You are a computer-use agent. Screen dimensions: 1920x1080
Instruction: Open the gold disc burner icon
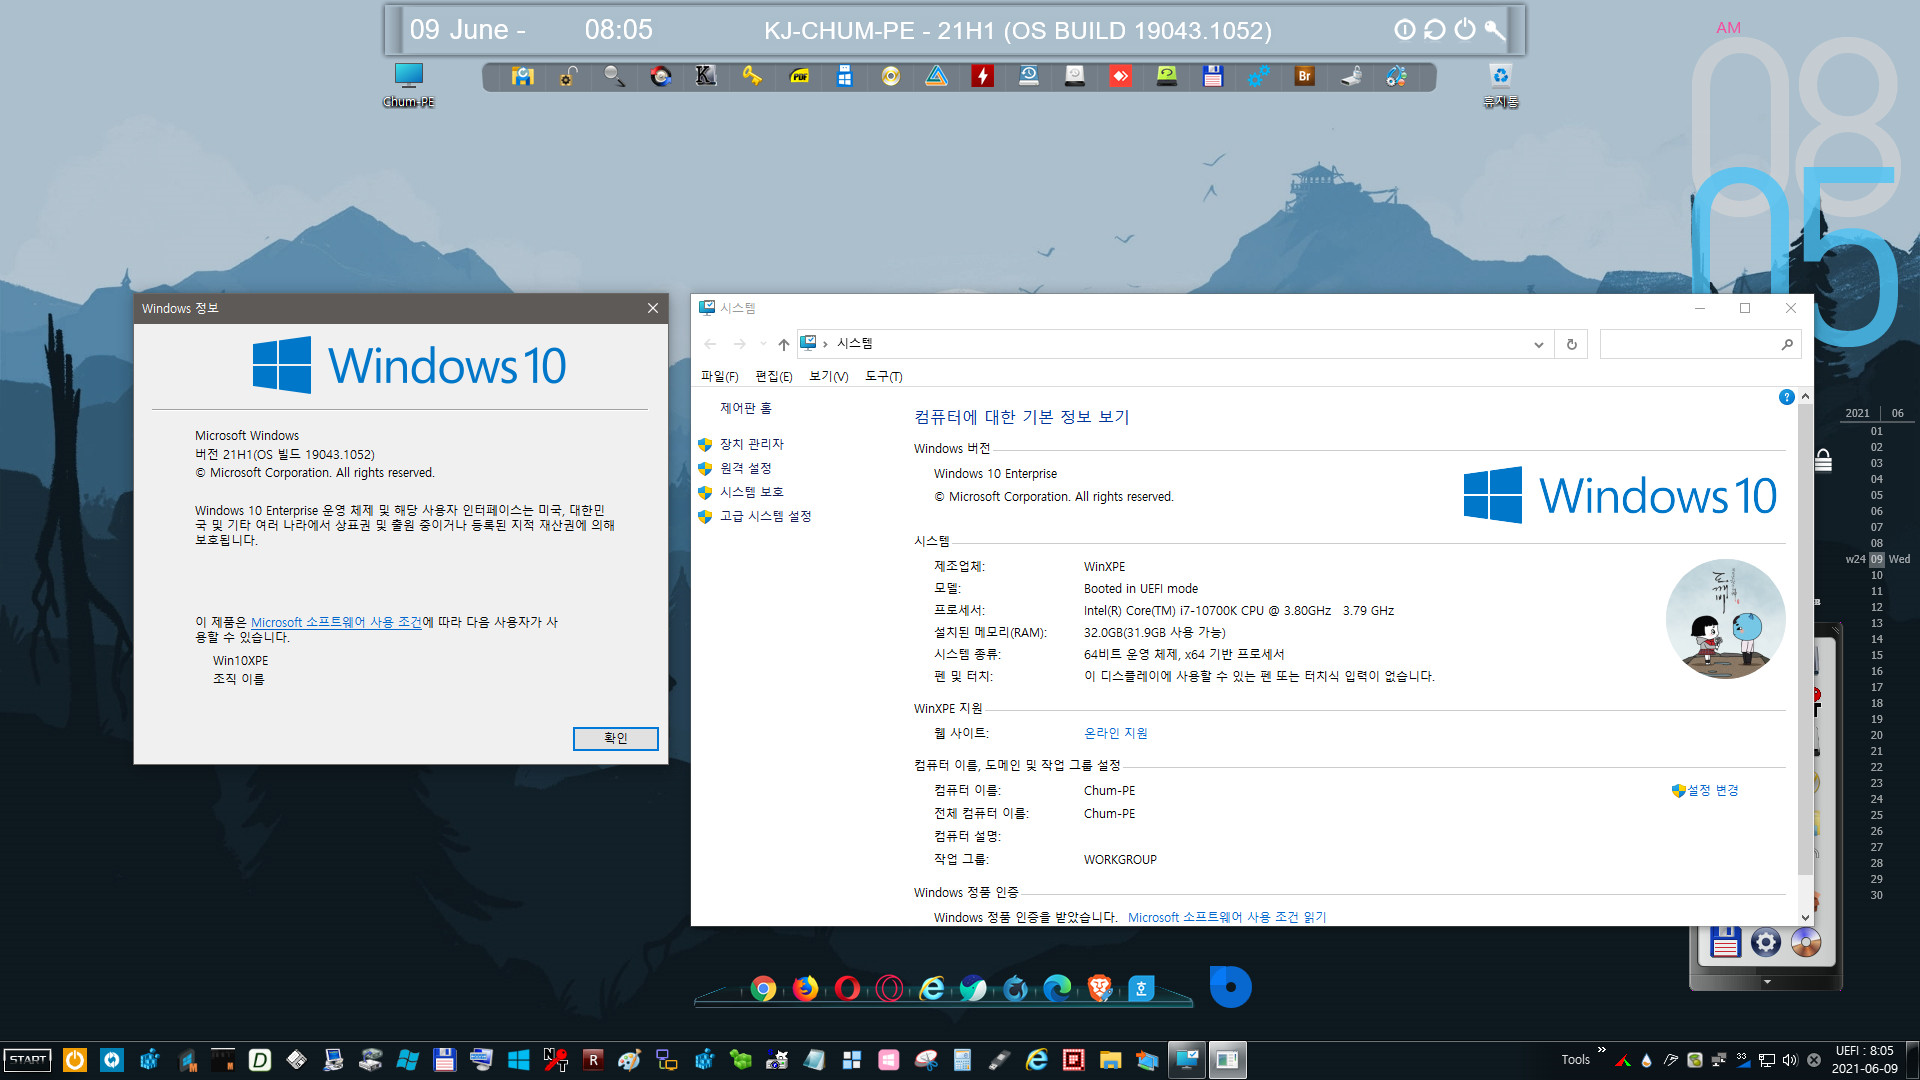coord(891,76)
